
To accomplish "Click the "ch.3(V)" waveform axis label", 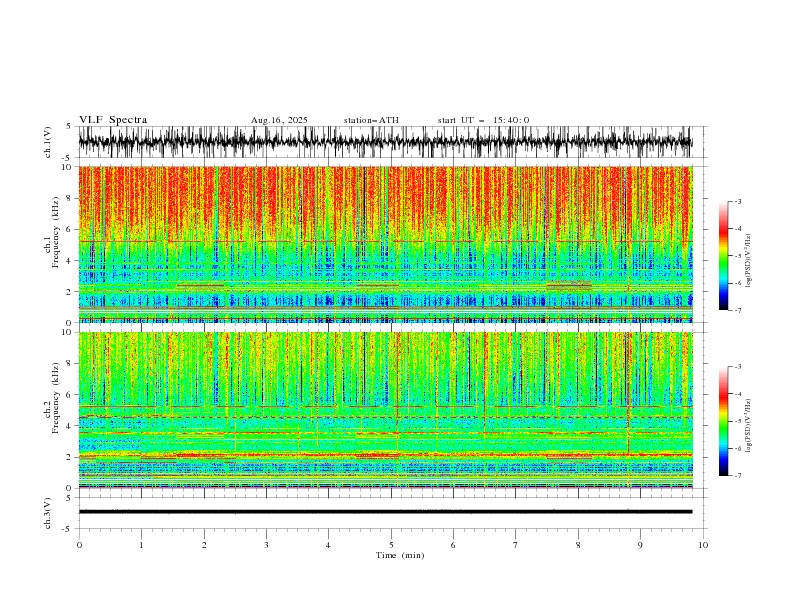I will [x=48, y=513].
